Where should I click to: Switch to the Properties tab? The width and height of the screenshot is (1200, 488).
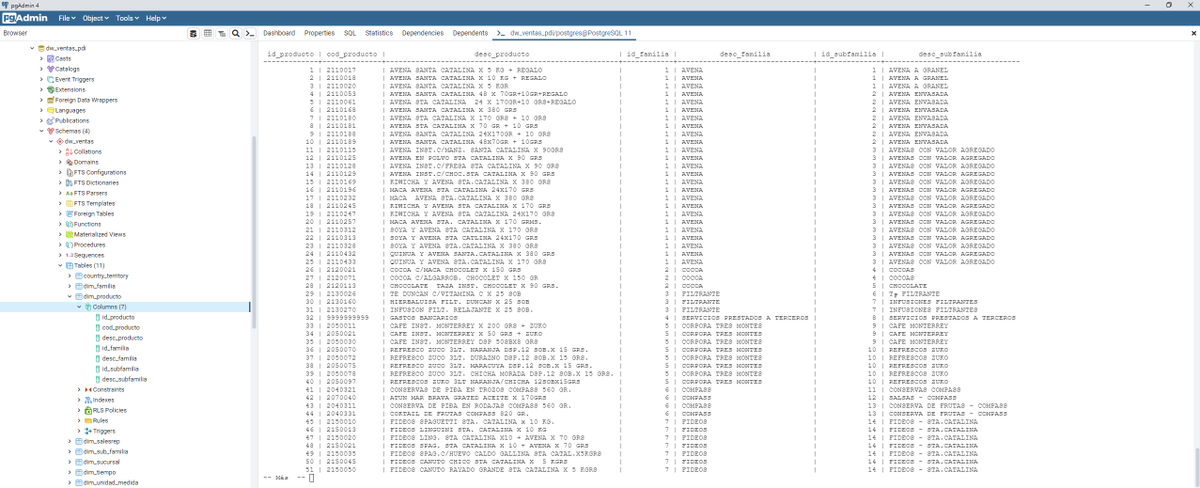point(319,33)
